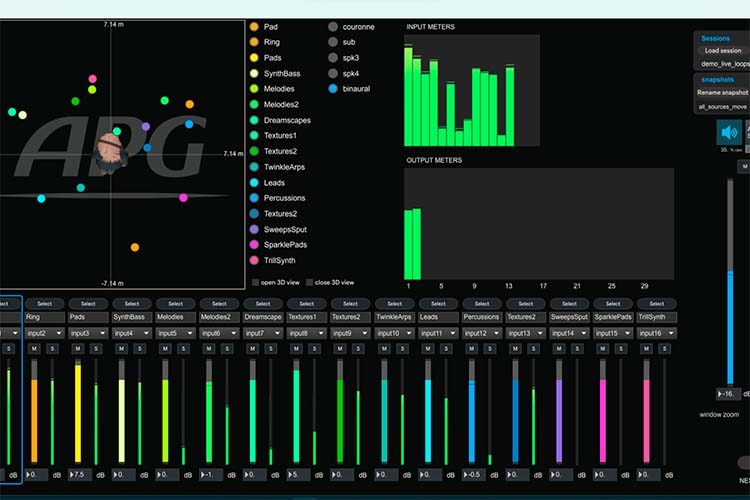Click the lowest orange dot in spatial view

[135, 247]
